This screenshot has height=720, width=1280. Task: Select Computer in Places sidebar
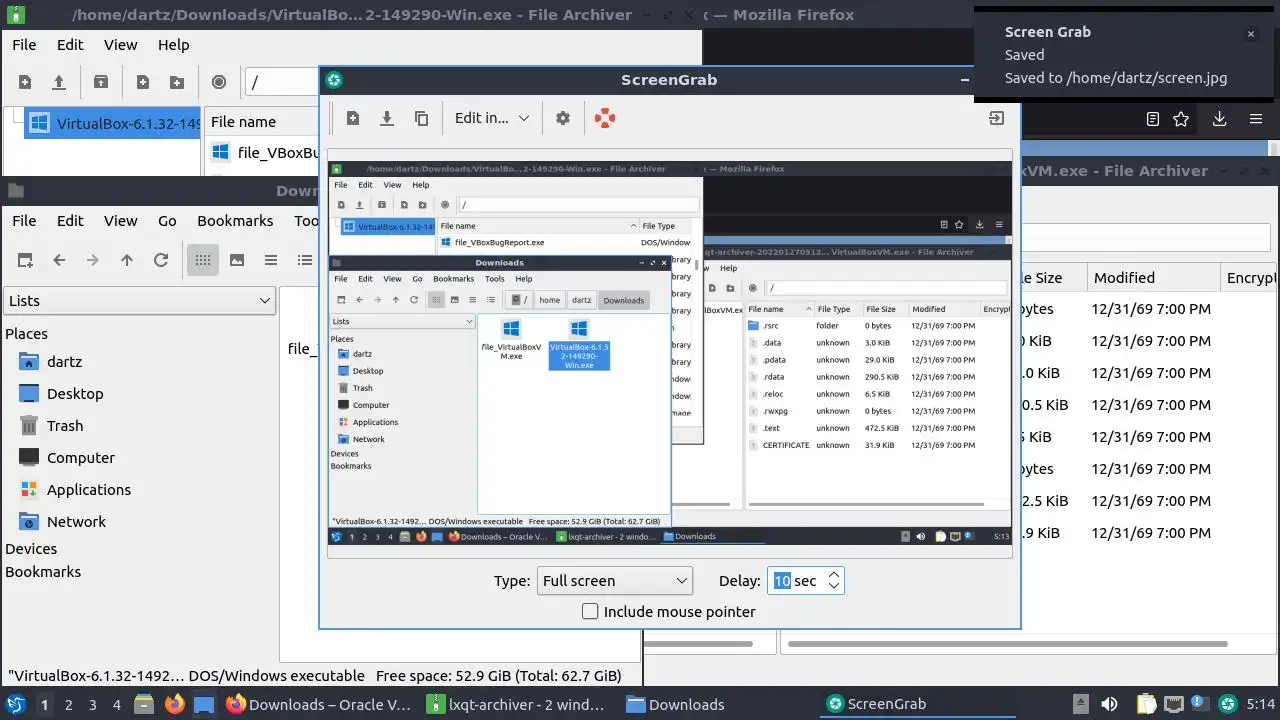tap(81, 458)
